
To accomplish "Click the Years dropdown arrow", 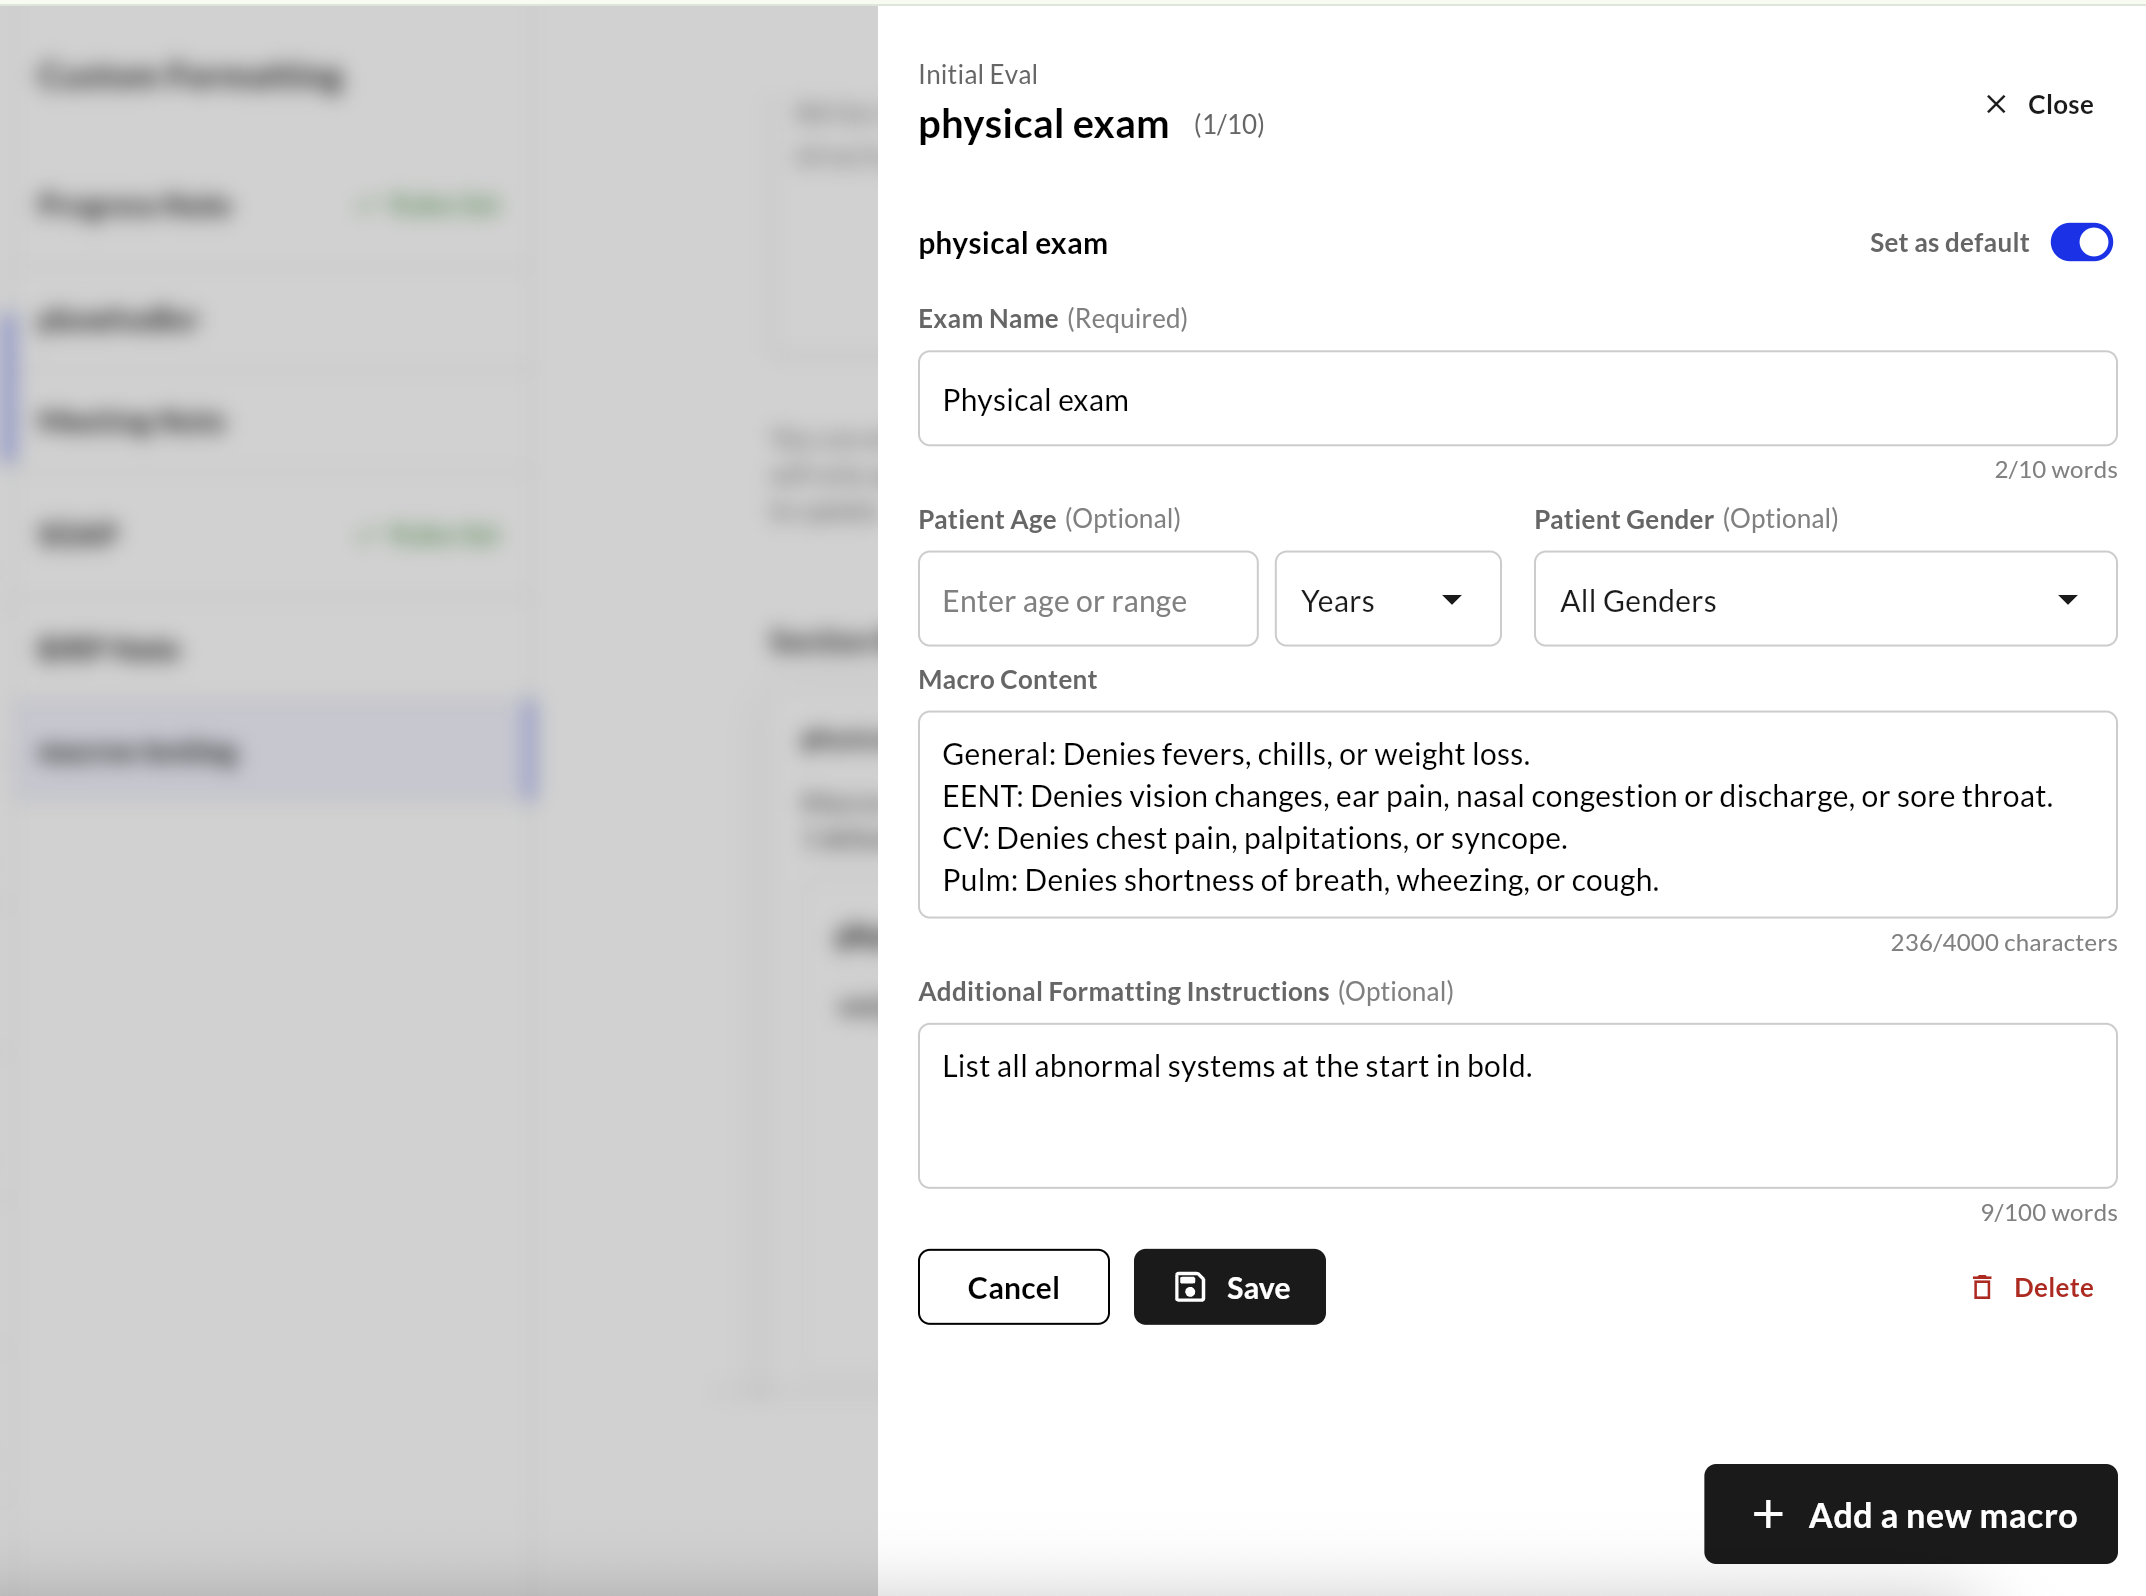I will (1452, 600).
